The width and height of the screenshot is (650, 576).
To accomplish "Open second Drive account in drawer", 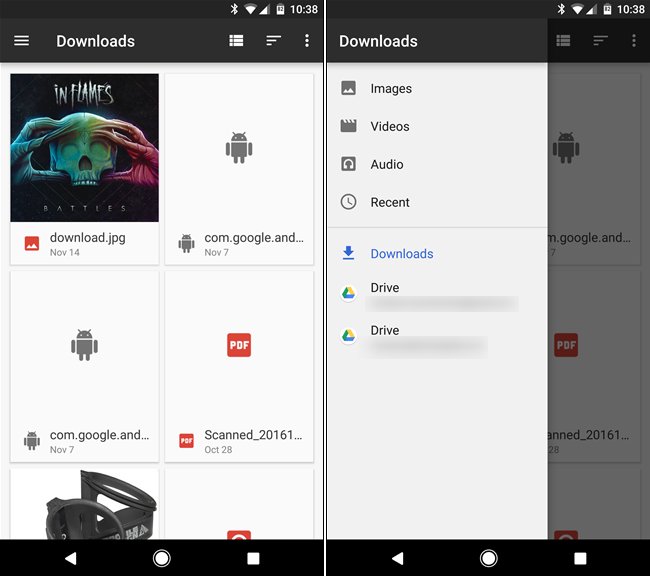I will click(x=437, y=336).
